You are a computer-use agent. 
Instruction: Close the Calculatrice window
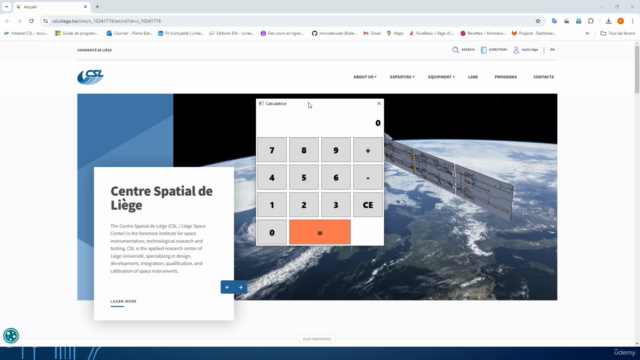click(379, 104)
